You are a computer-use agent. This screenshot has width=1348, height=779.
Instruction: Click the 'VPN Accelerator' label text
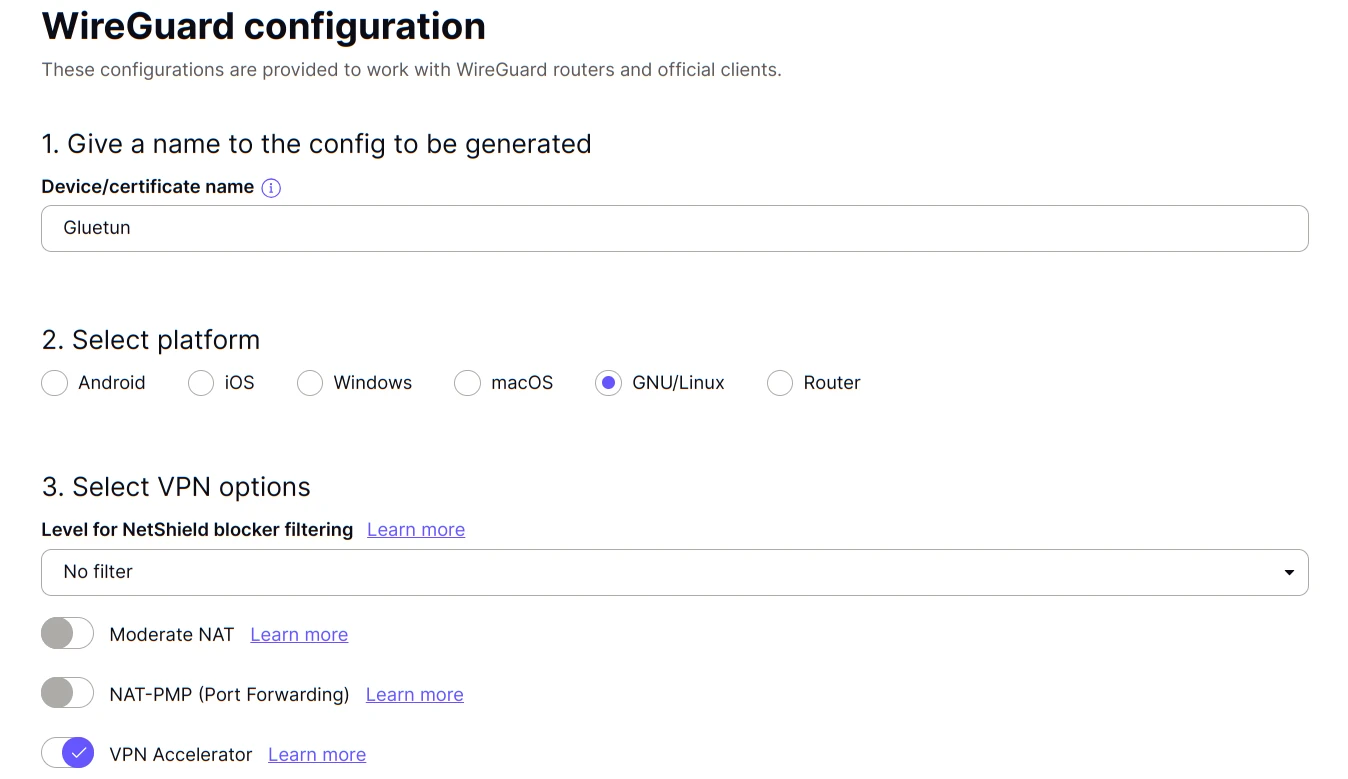[x=180, y=755]
